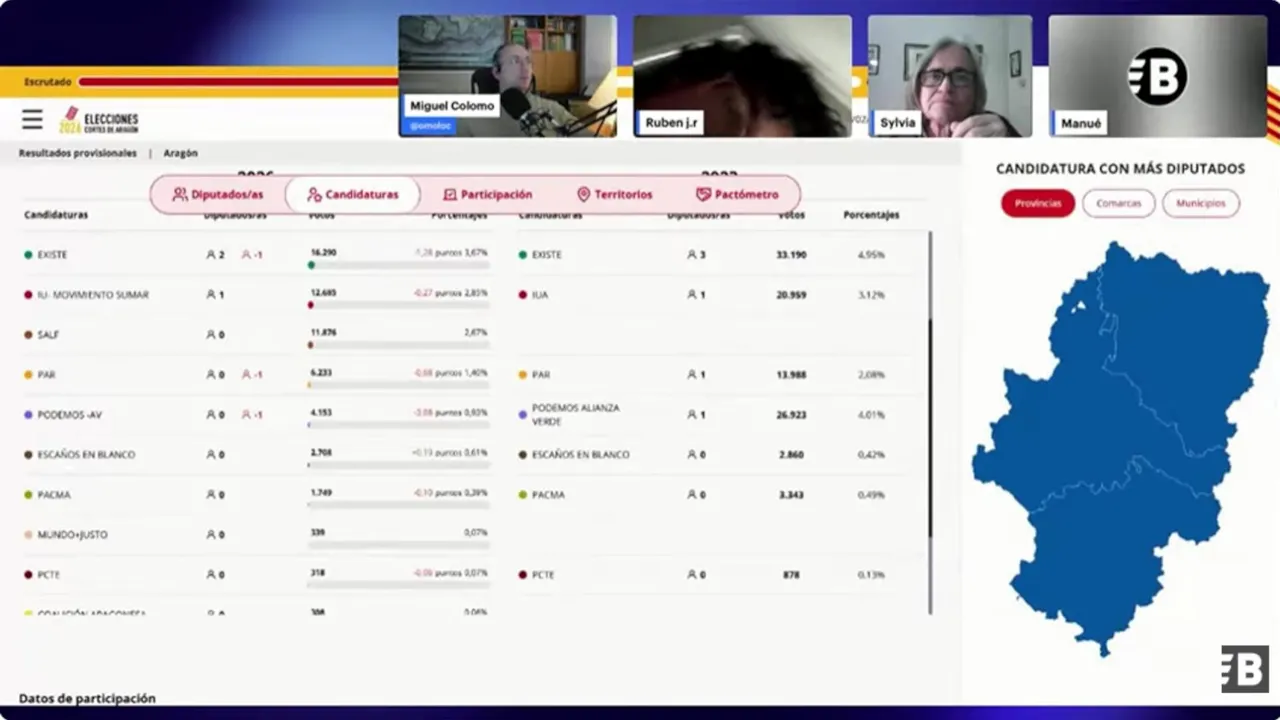
Task: Select the Candidaturas tab
Action: point(352,195)
